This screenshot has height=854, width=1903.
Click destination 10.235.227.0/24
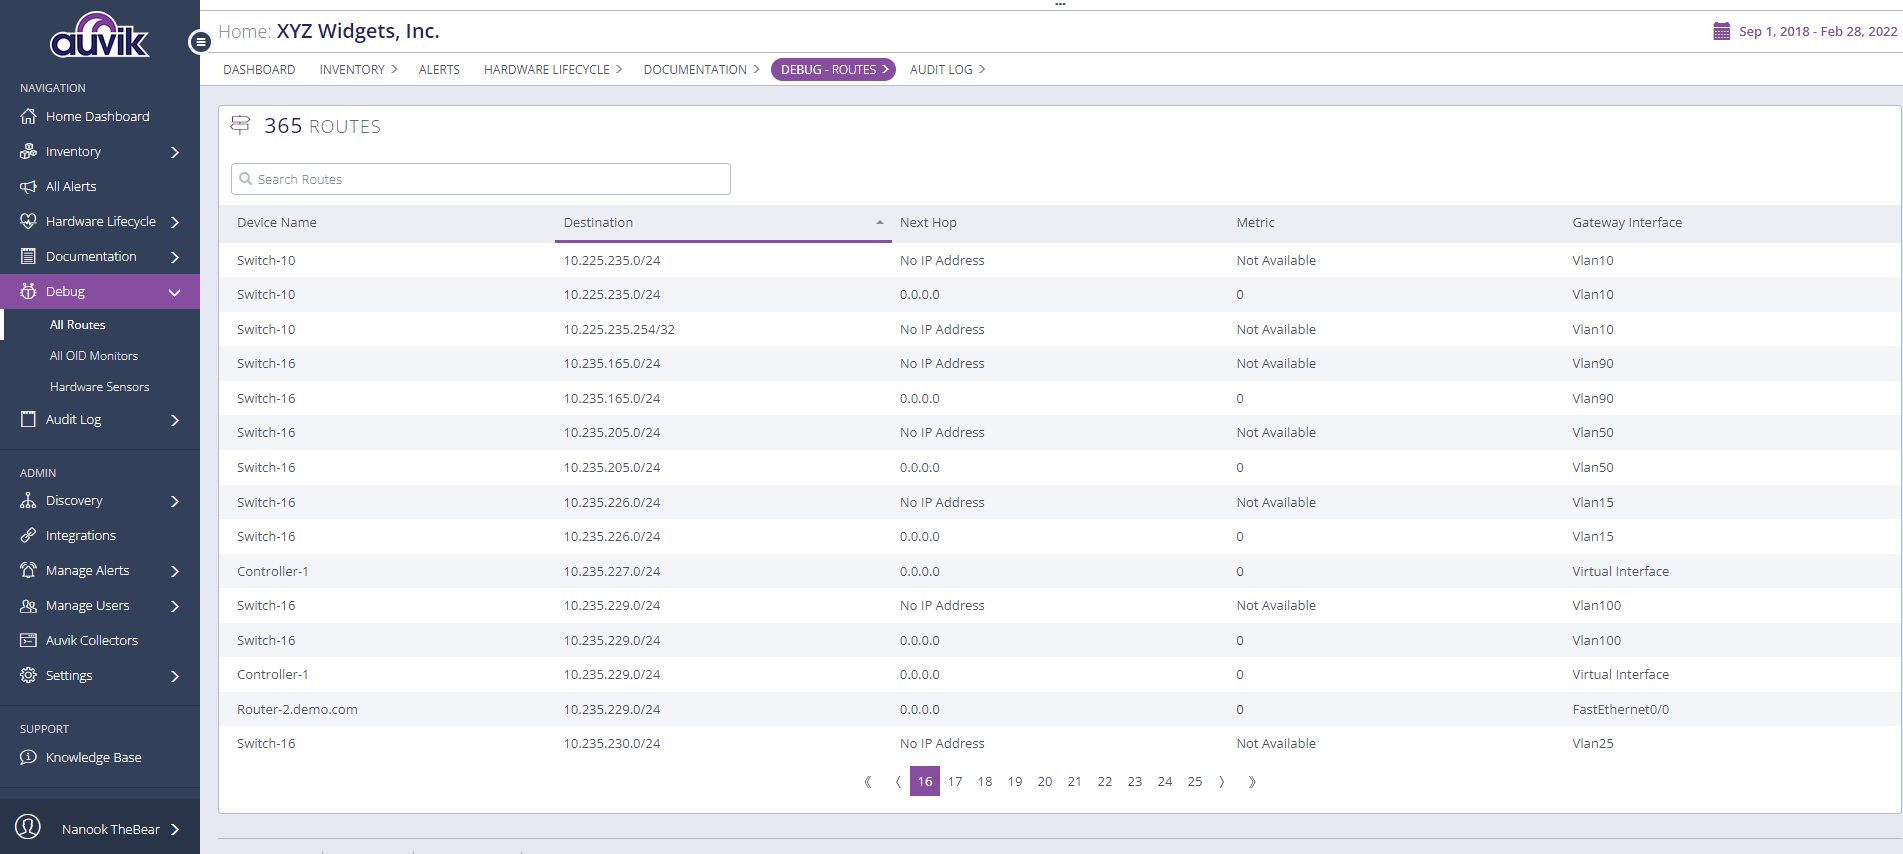click(612, 572)
